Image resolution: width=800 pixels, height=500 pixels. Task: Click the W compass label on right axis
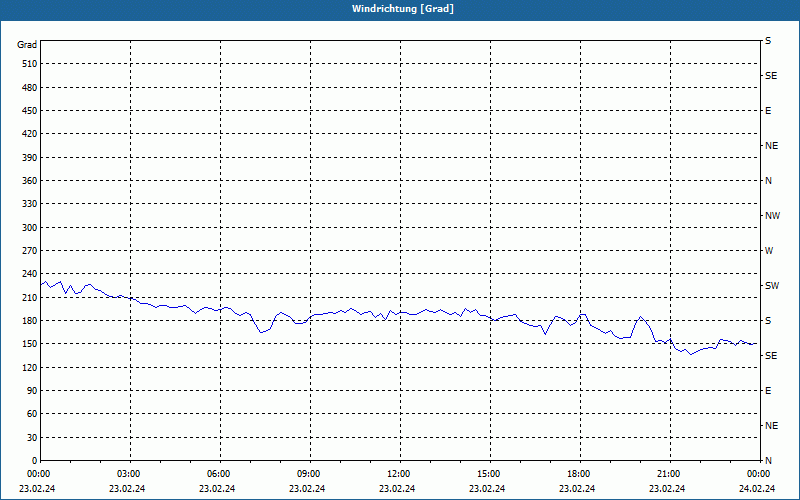(x=769, y=251)
